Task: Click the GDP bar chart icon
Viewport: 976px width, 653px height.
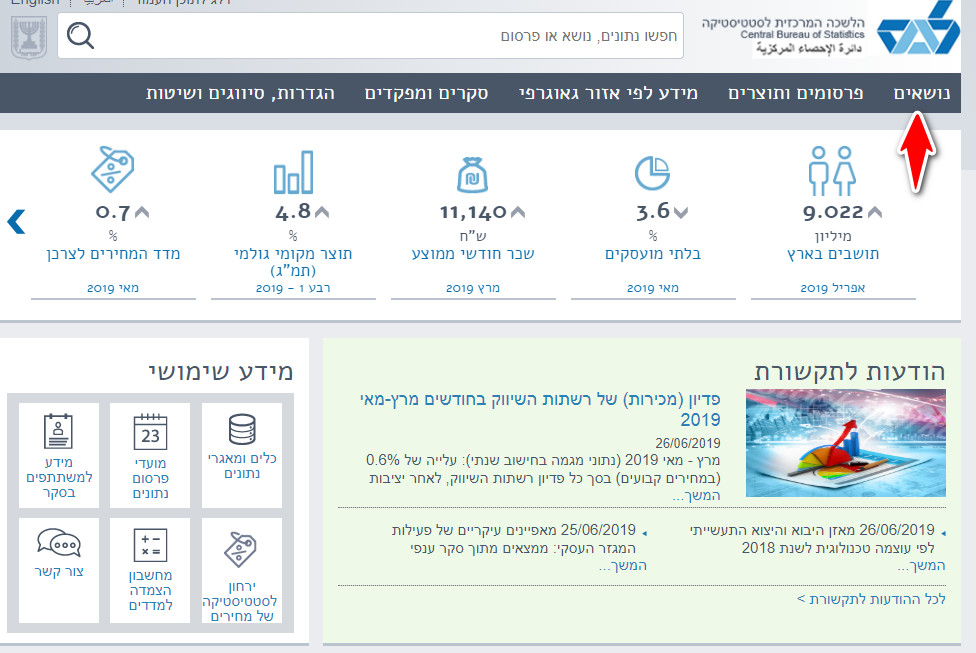Action: [x=293, y=173]
